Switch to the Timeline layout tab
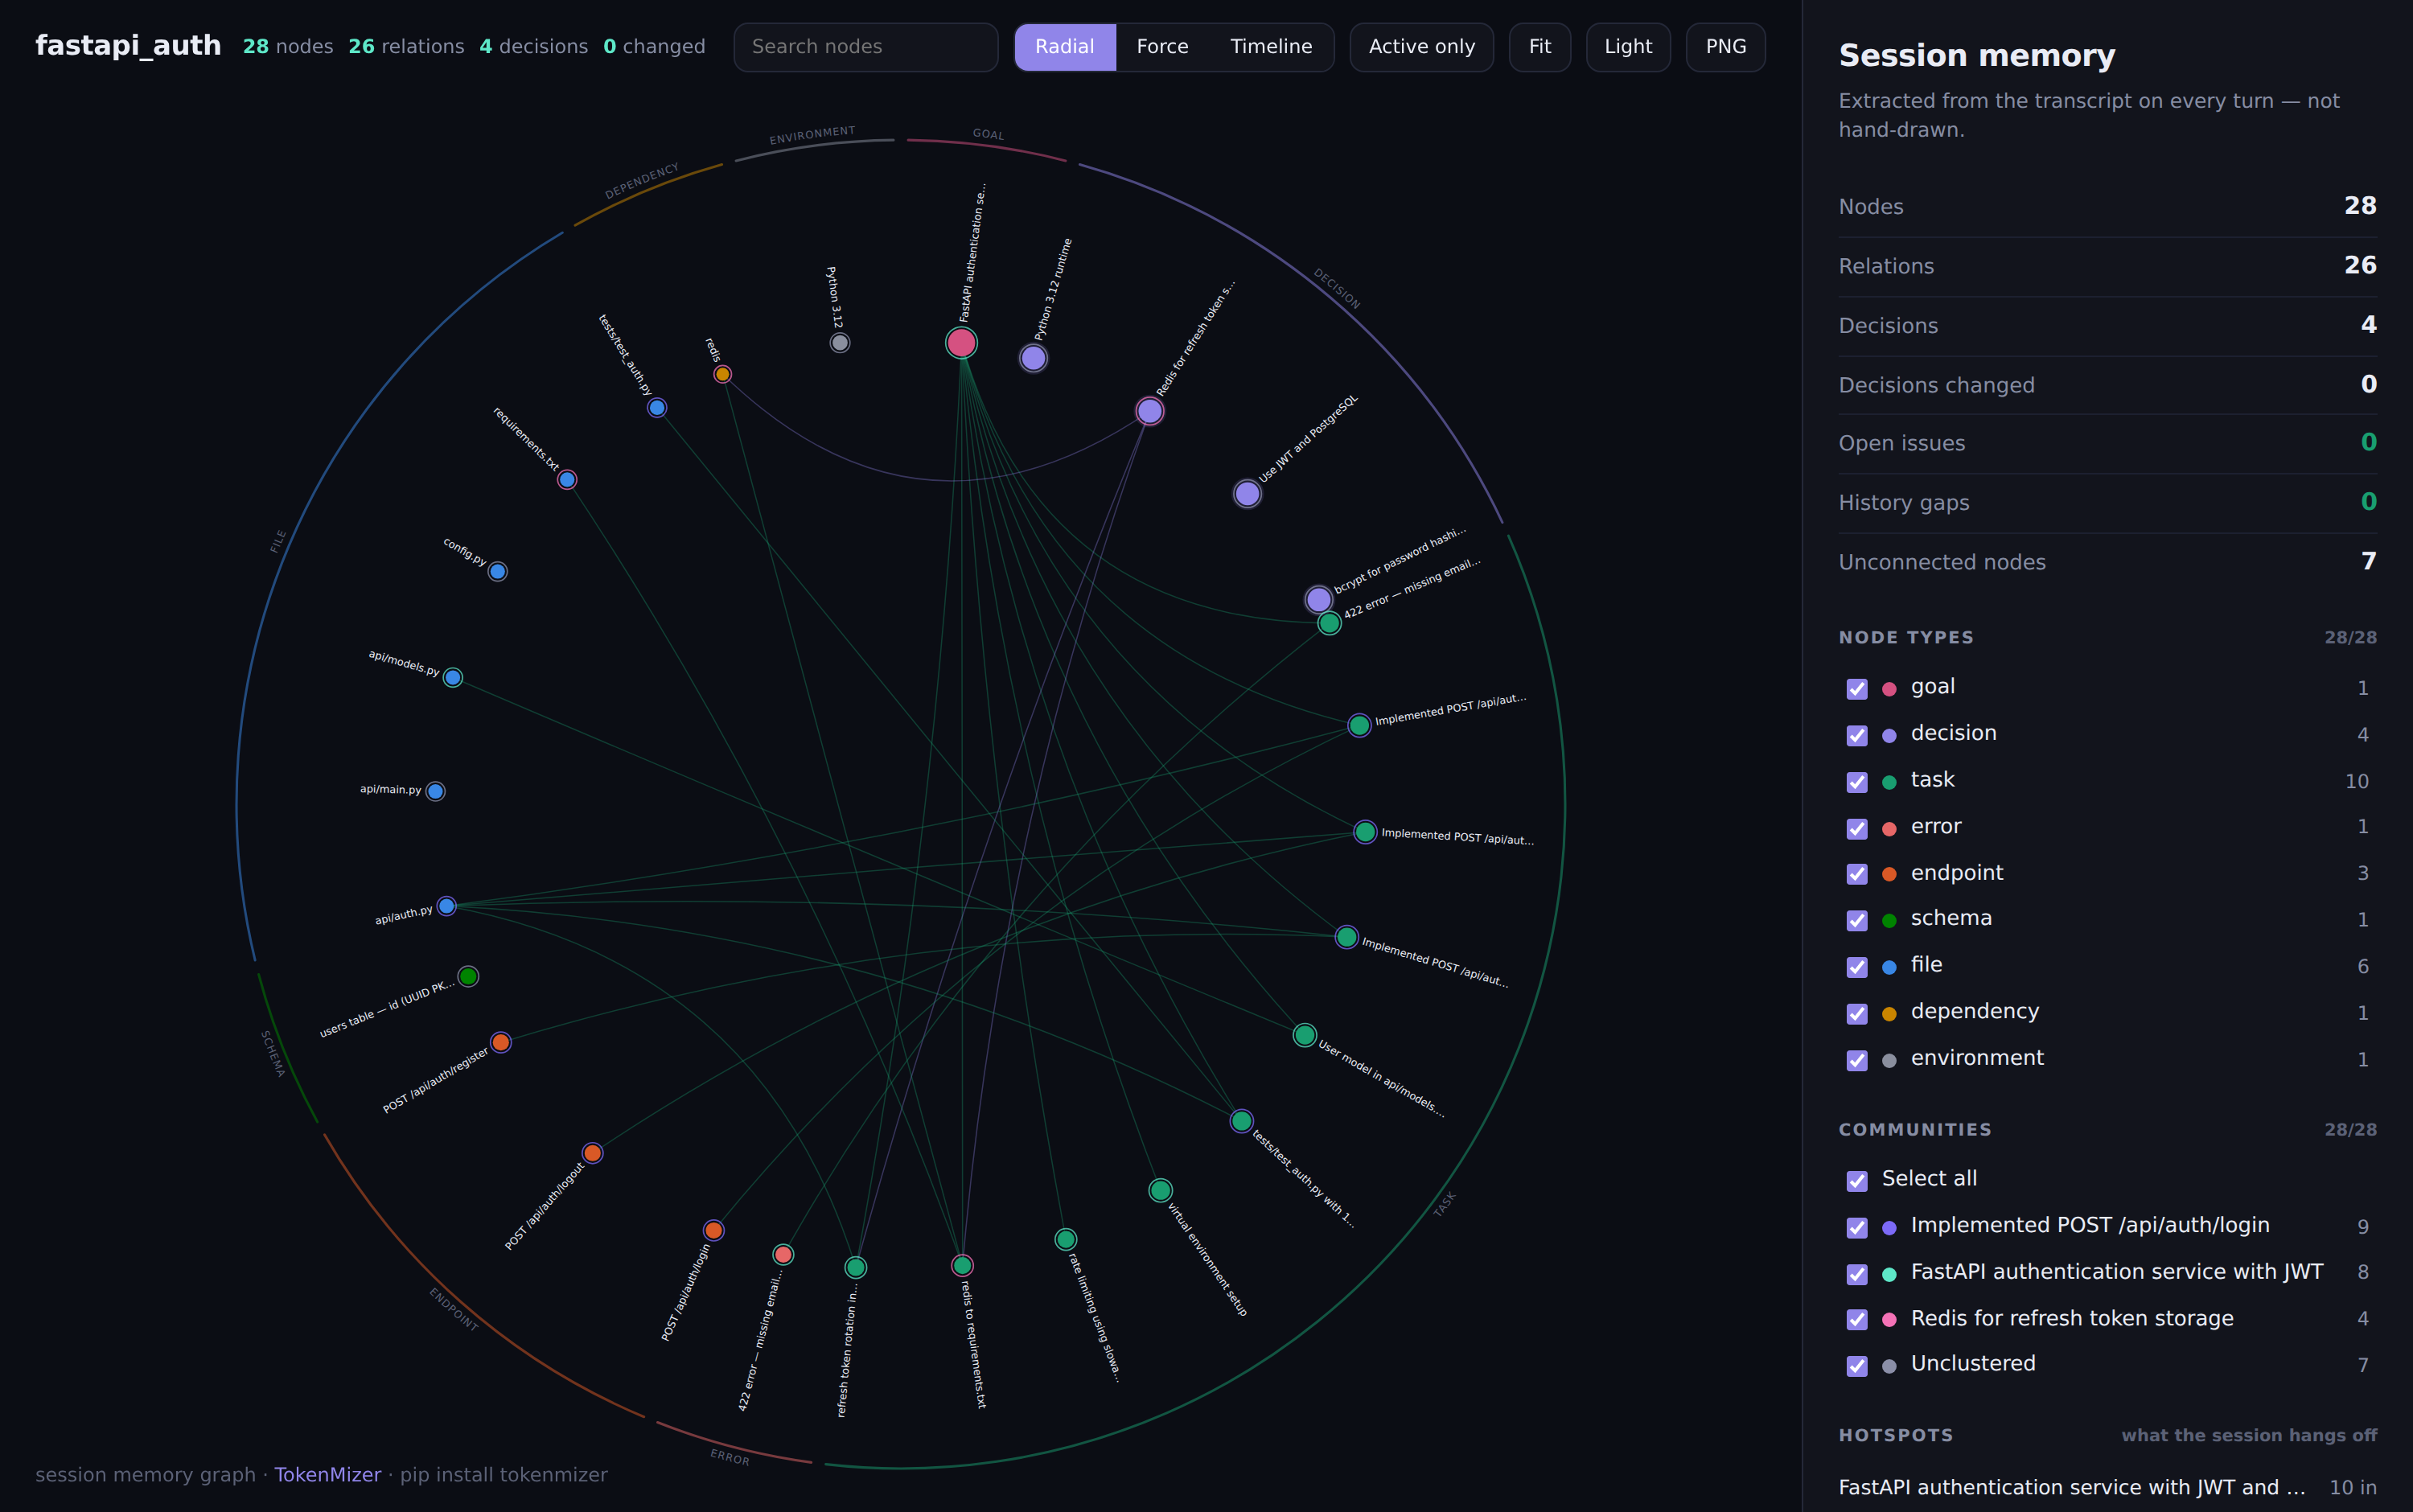Viewport: 2413px width, 1512px height. click(x=1271, y=47)
